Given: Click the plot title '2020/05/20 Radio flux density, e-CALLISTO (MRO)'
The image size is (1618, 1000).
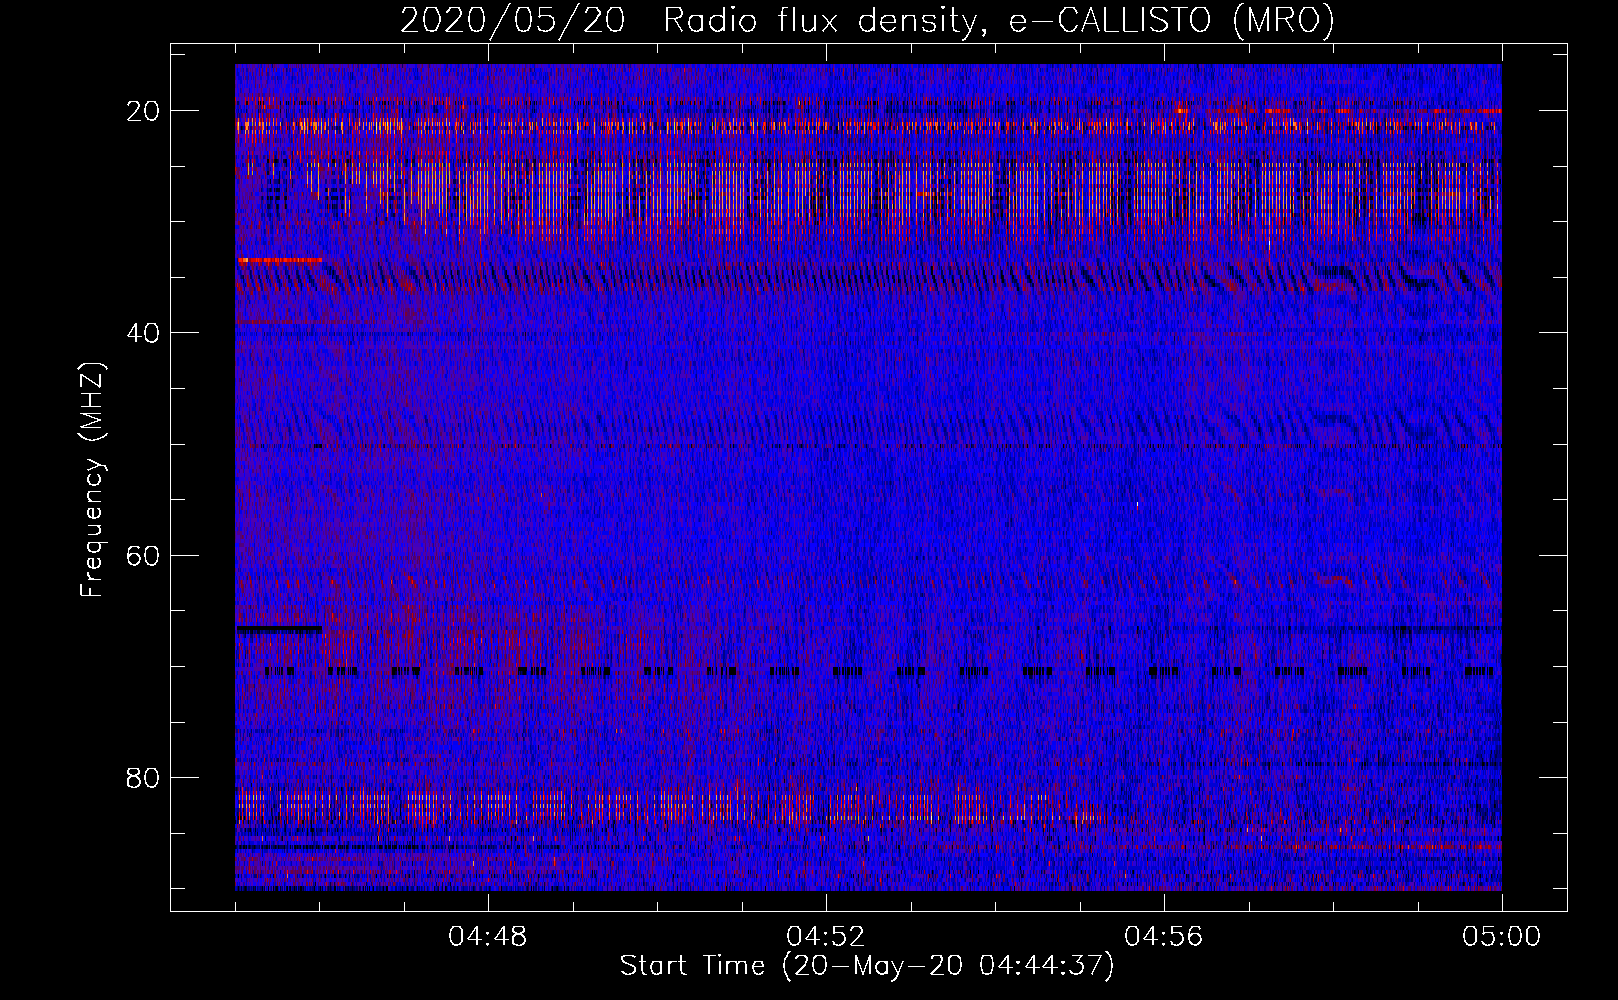Looking at the screenshot, I should click(x=867, y=20).
